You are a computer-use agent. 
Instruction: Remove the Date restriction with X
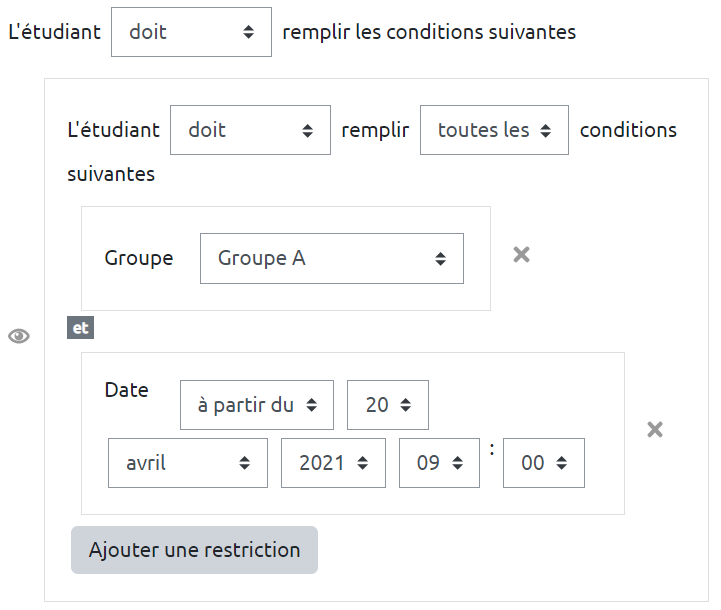click(x=655, y=430)
